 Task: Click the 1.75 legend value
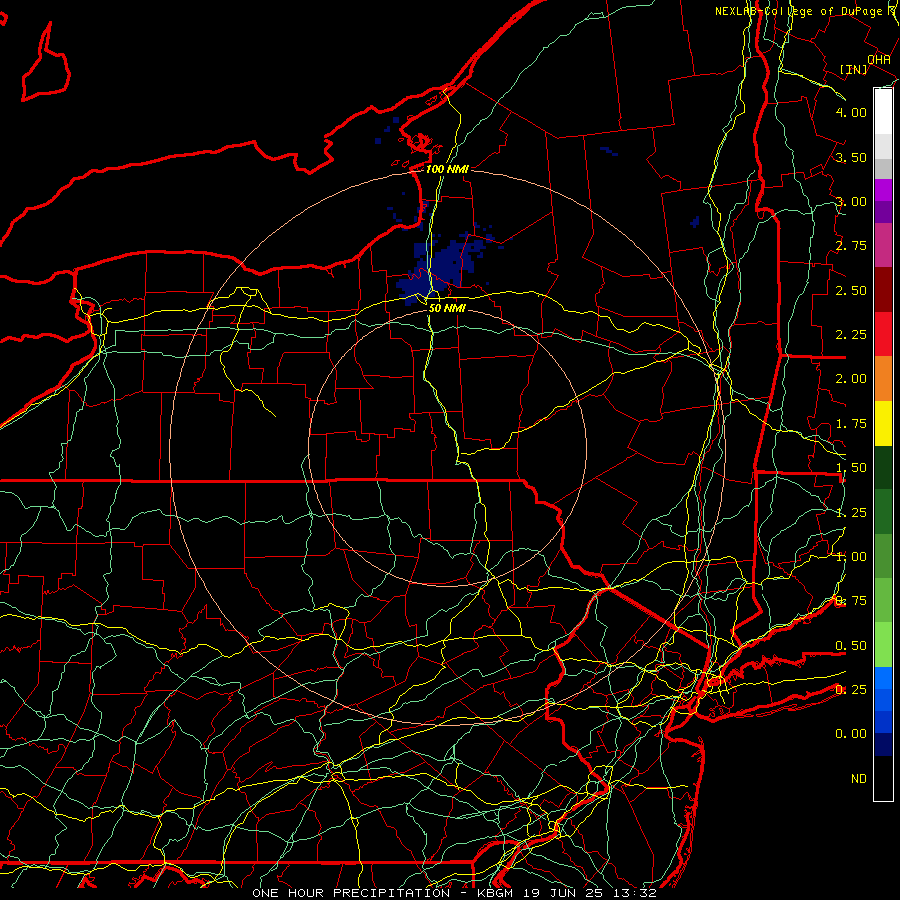pos(851,424)
